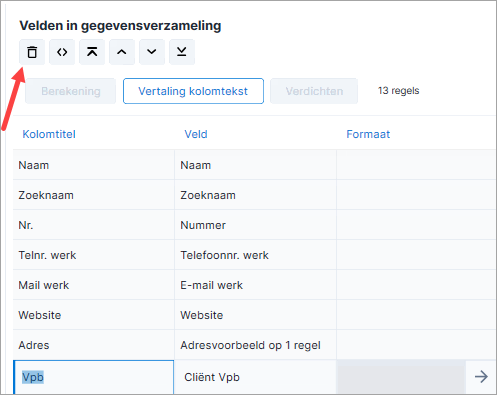Move selected field down one row
497x395 pixels.
point(152,52)
